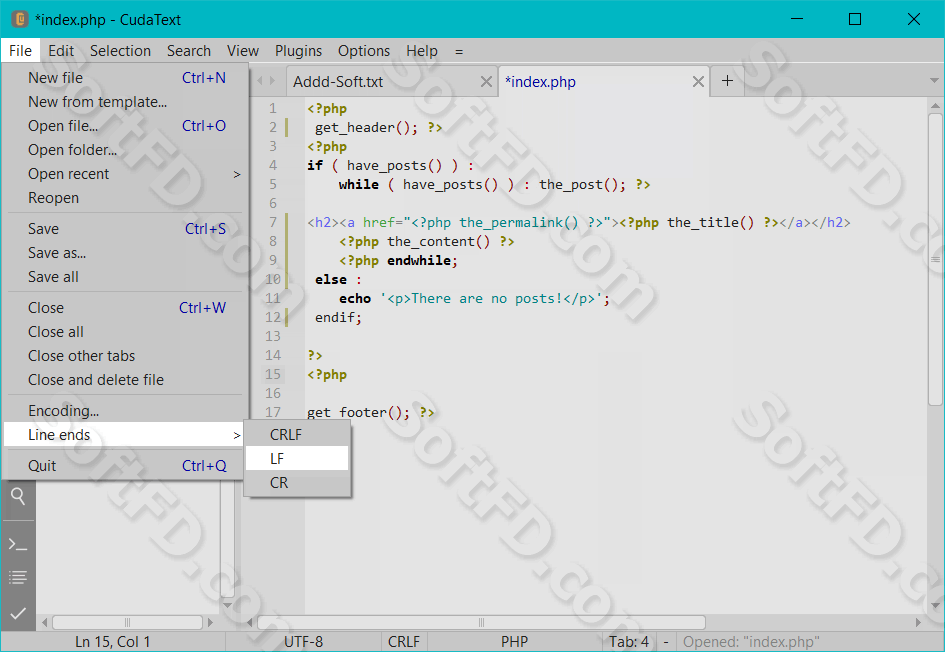Choose Close with Ctrl+W shortcut entry
Viewport: 945px width, 652px height.
point(125,308)
